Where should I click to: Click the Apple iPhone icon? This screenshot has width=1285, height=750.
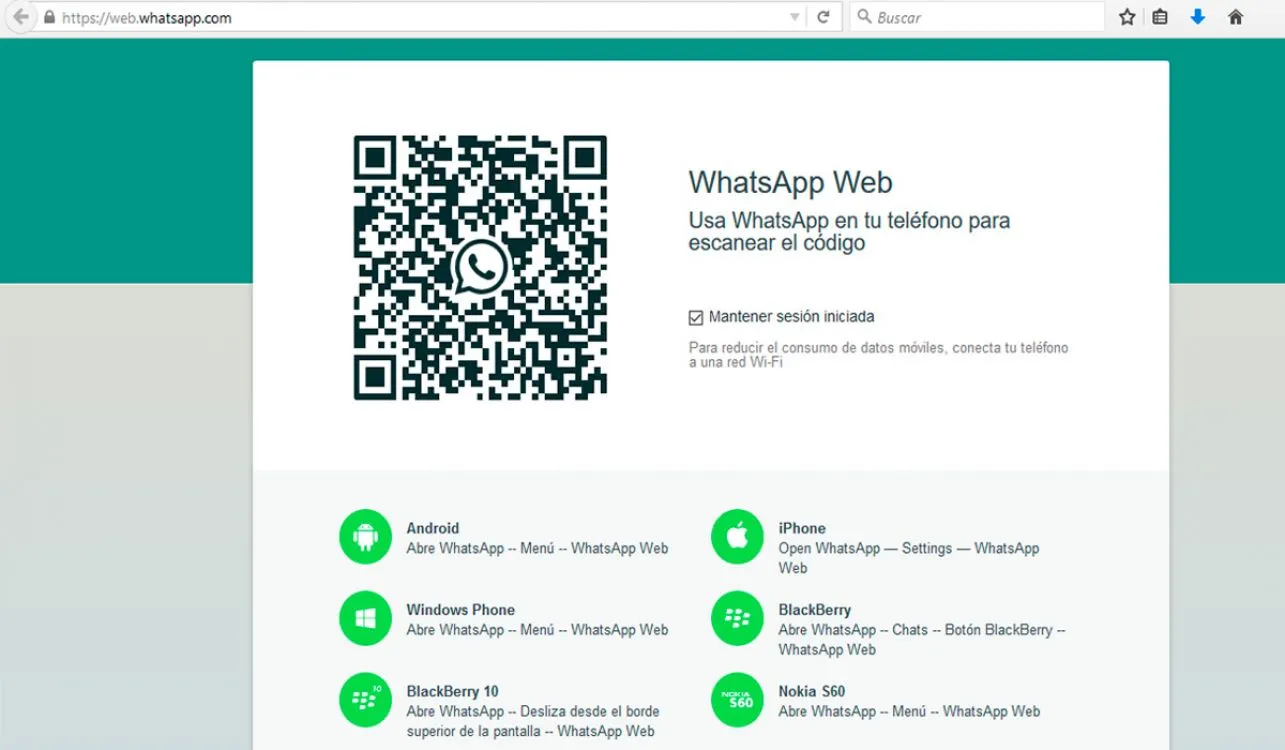click(737, 537)
